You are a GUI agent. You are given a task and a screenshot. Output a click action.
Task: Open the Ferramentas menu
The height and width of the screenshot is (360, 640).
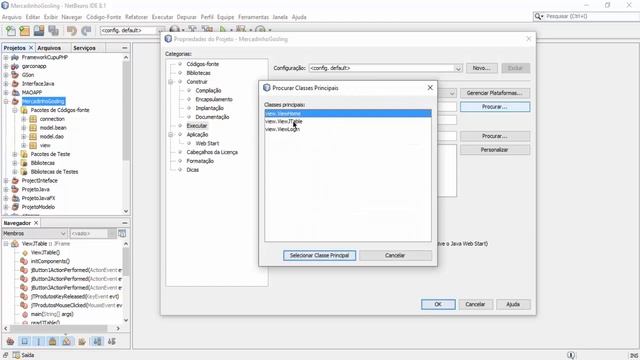tap(253, 17)
